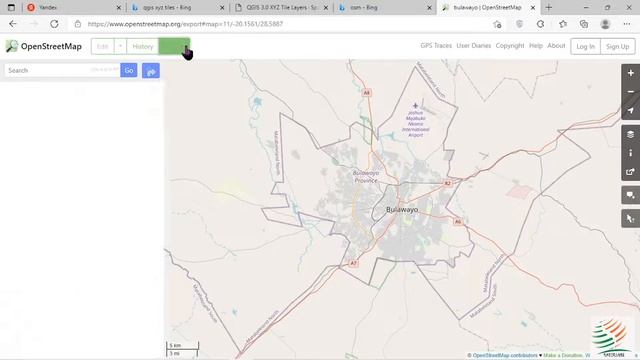Click Make a Donation link
This screenshot has width=640, height=360.
tap(564, 356)
